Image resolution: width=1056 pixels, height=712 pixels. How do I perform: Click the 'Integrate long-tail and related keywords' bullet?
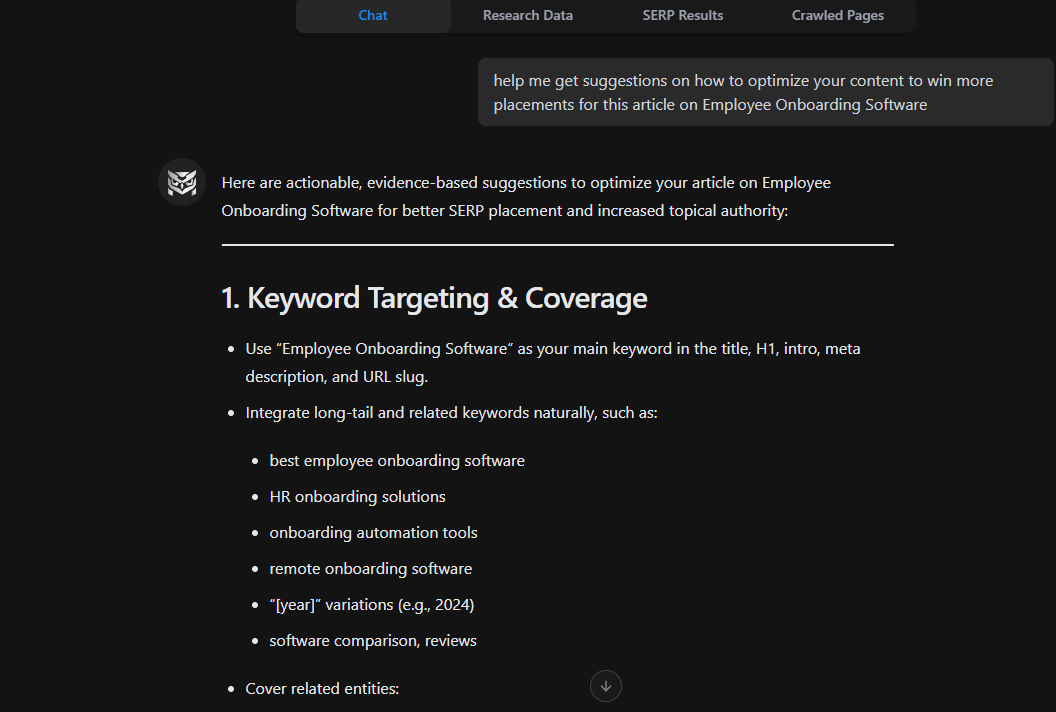pos(451,412)
